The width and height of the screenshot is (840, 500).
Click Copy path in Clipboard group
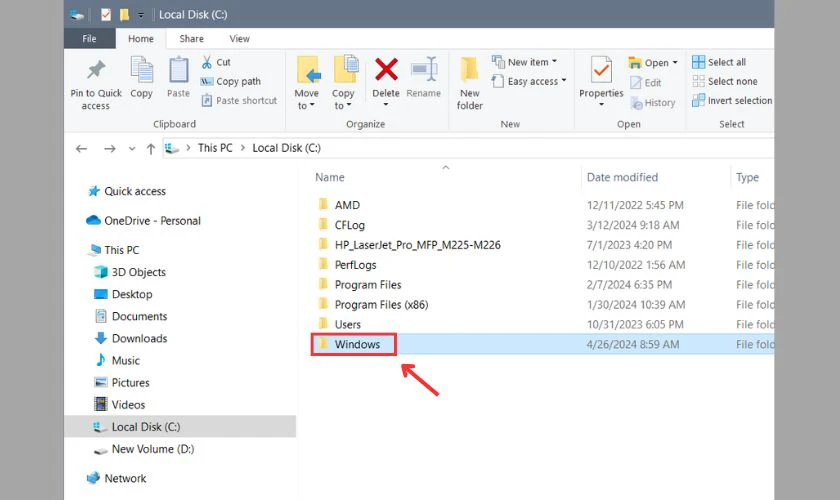pyautogui.click(x=231, y=81)
